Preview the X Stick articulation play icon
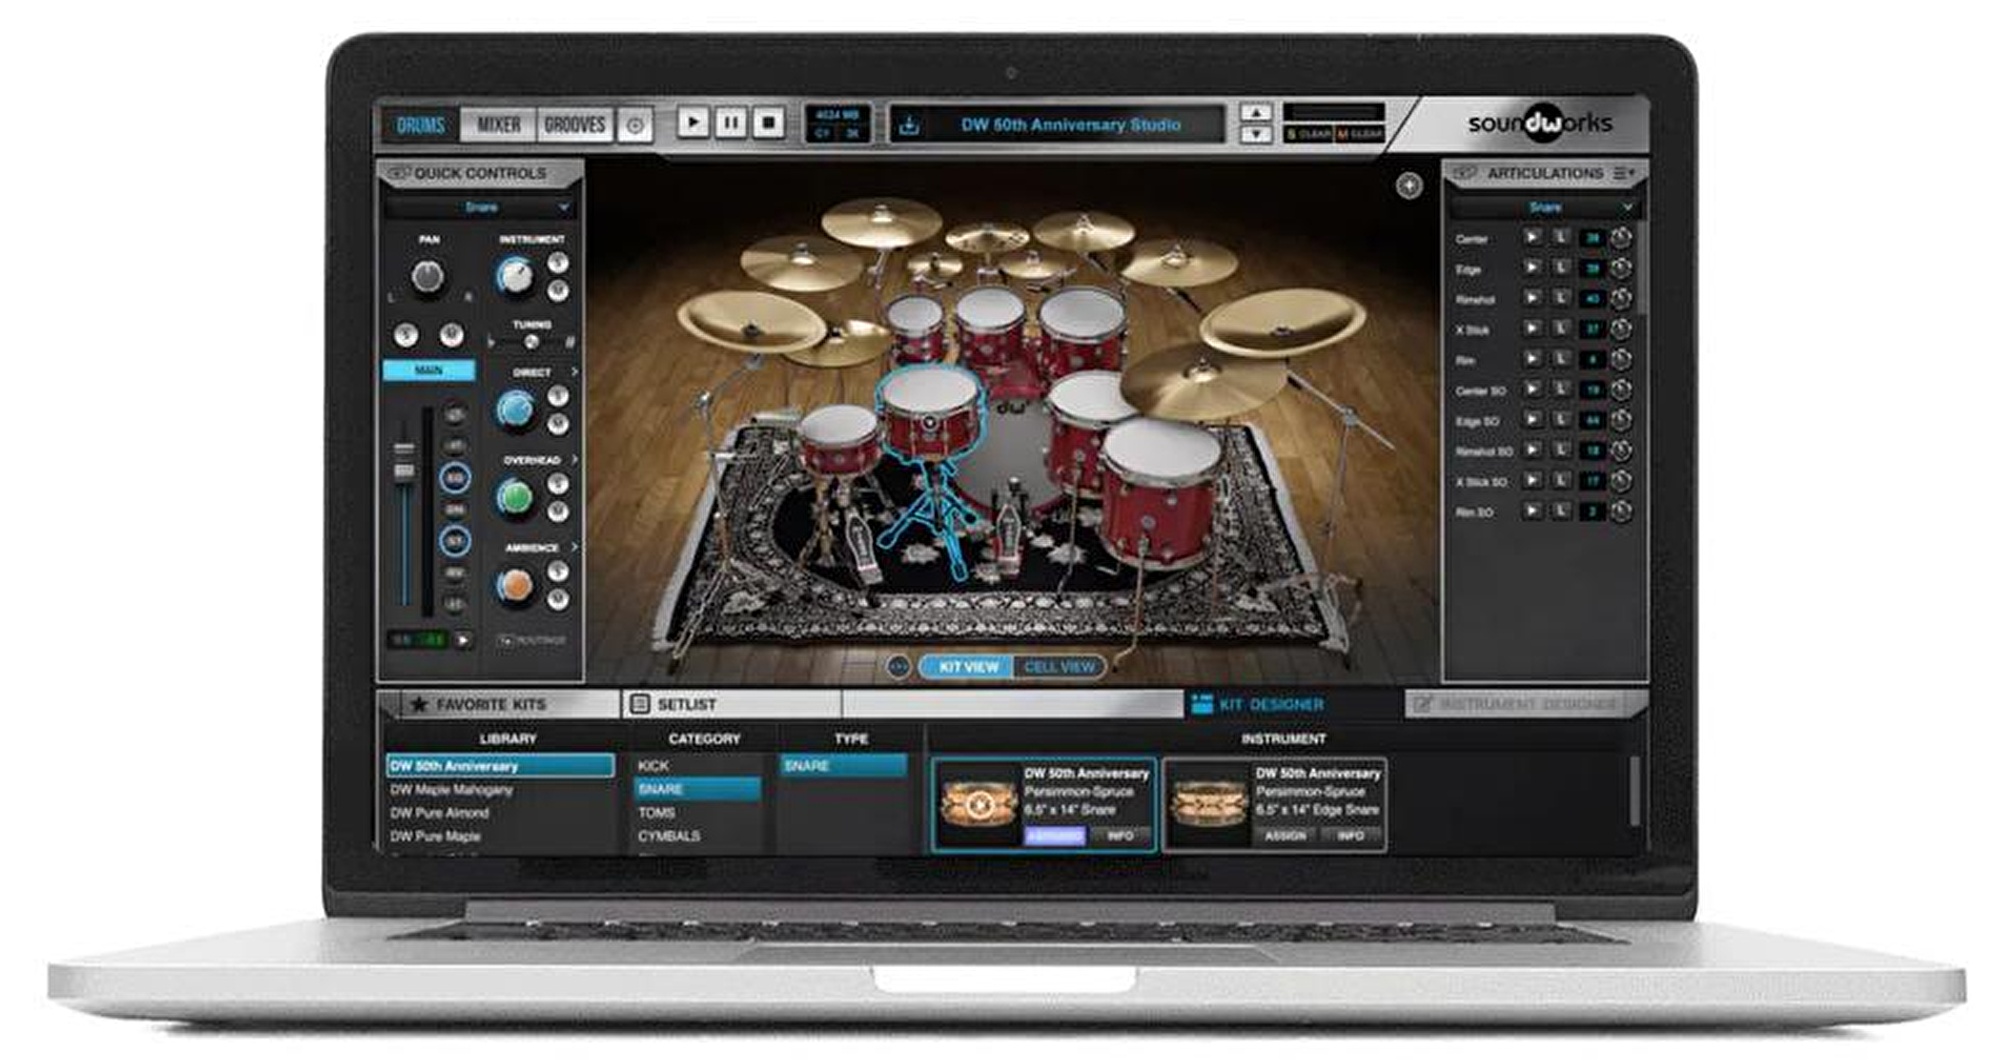 point(1531,328)
